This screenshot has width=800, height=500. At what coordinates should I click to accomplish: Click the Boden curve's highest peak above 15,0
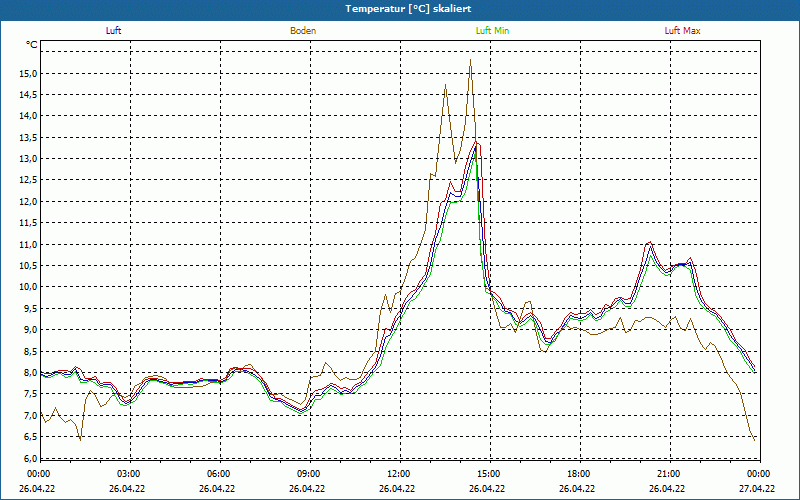470,60
